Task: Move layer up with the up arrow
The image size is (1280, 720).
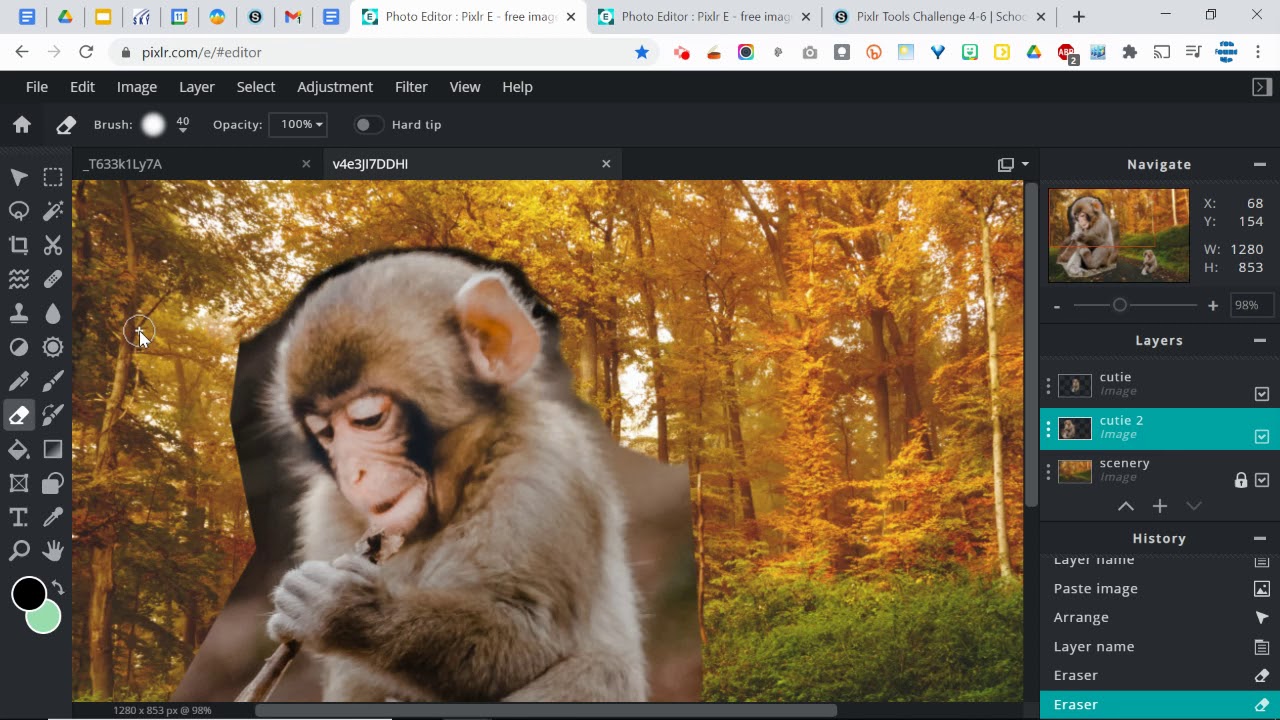Action: point(1126,506)
